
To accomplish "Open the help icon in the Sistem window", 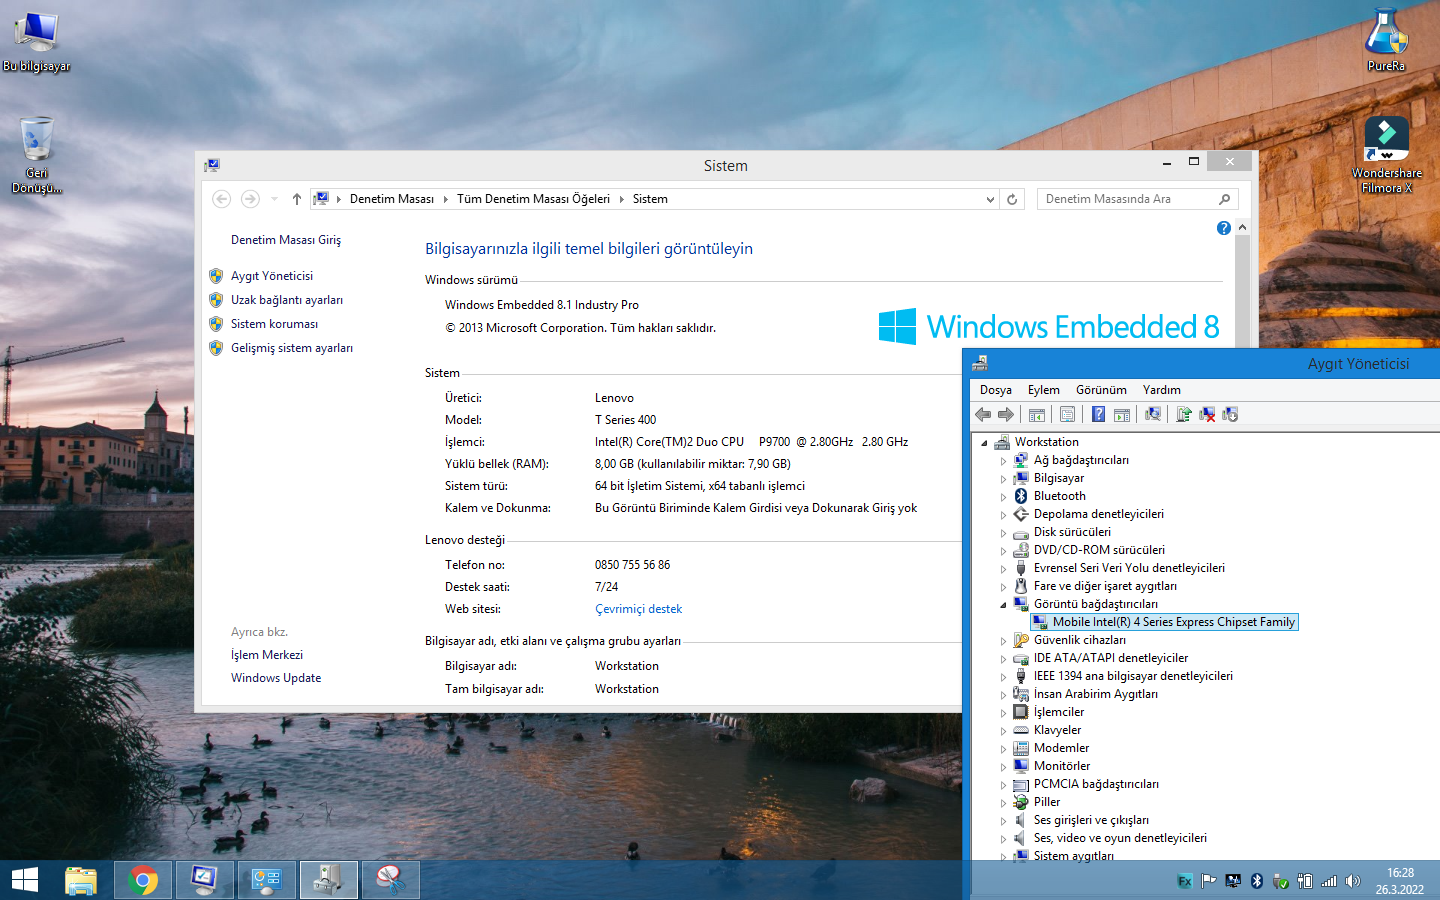I will point(1223,228).
